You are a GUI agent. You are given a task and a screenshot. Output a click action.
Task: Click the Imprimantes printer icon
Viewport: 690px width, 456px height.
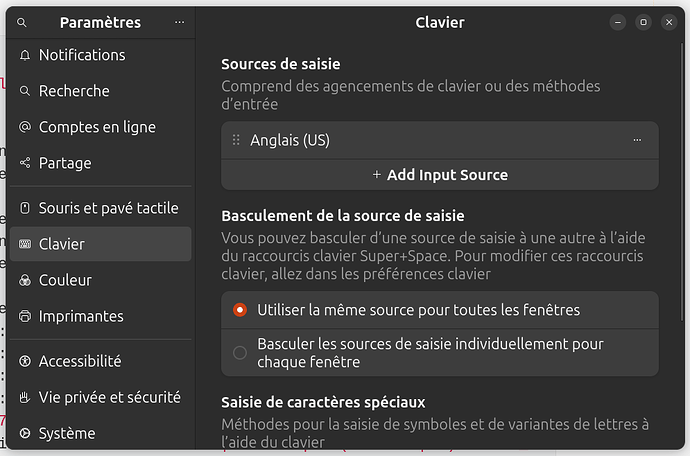pos(25,316)
